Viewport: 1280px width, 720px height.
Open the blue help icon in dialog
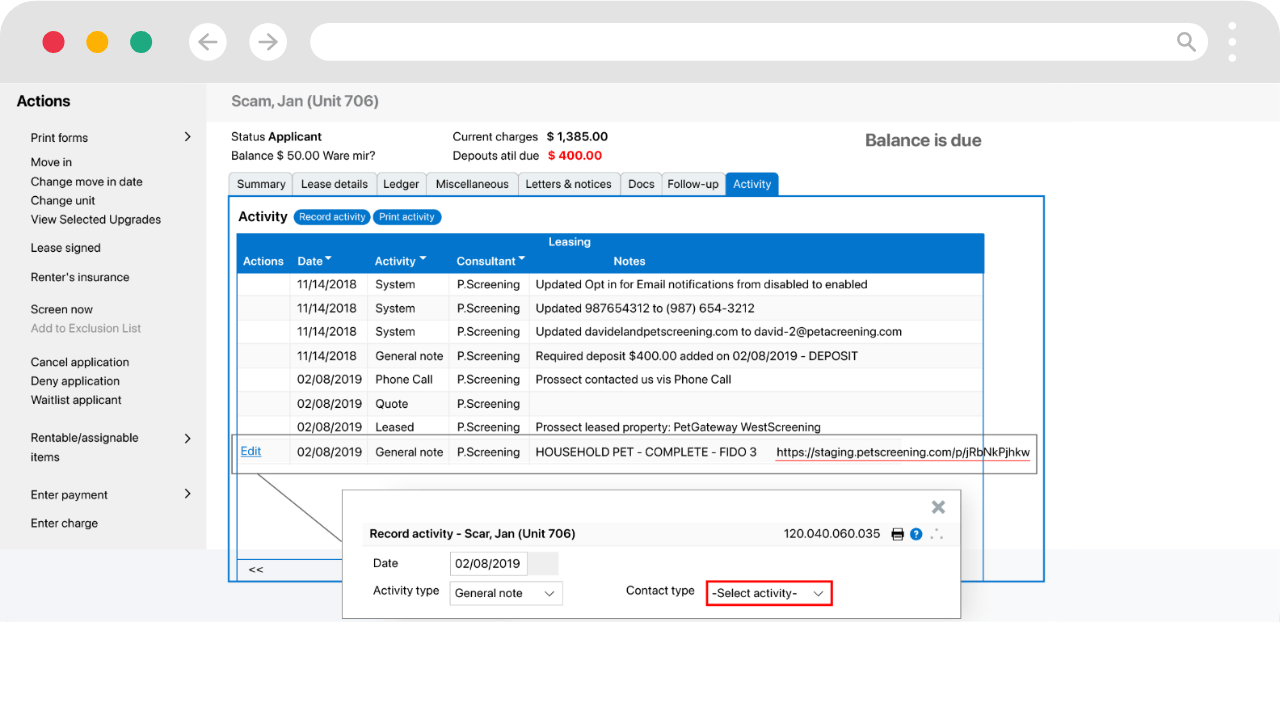(916, 534)
